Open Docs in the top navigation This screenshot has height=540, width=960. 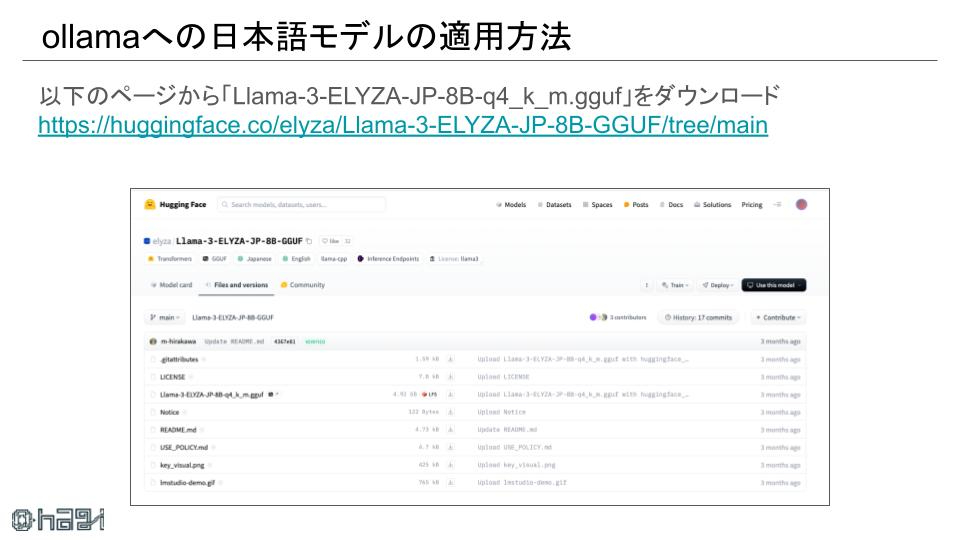point(672,204)
